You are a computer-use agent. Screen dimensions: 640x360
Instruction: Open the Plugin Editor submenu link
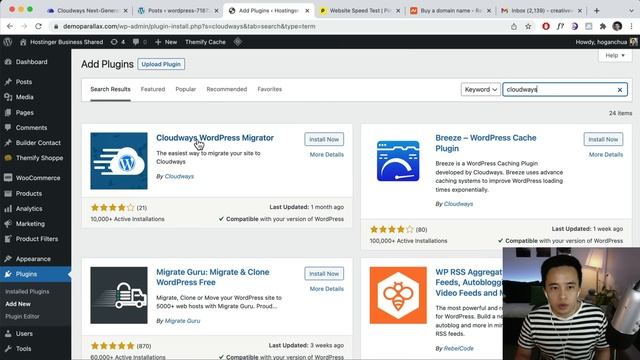tap(22, 316)
